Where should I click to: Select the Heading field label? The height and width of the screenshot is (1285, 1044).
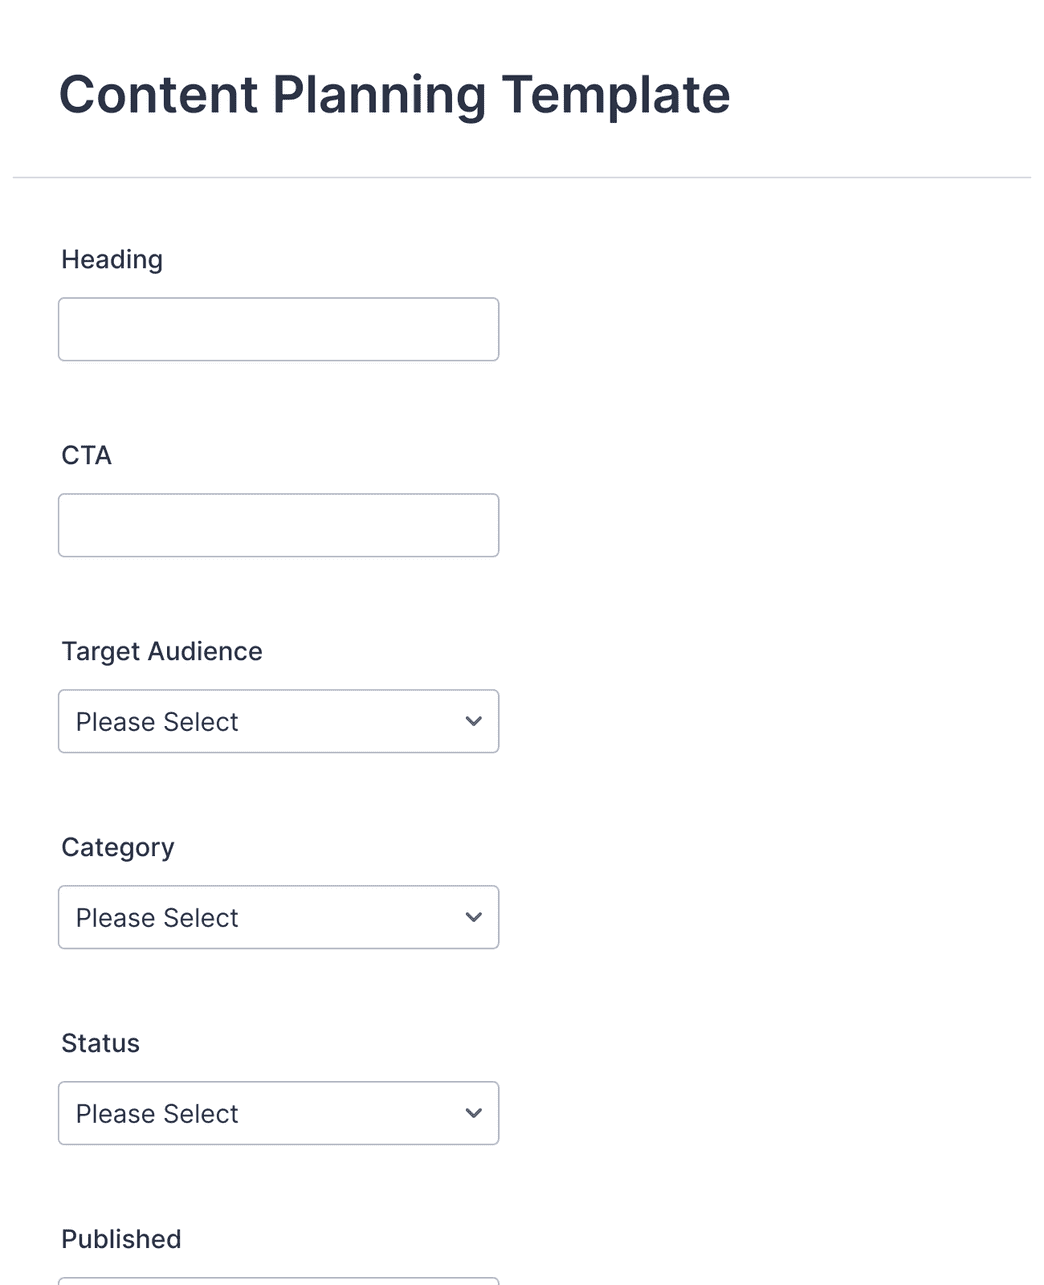pos(111,259)
